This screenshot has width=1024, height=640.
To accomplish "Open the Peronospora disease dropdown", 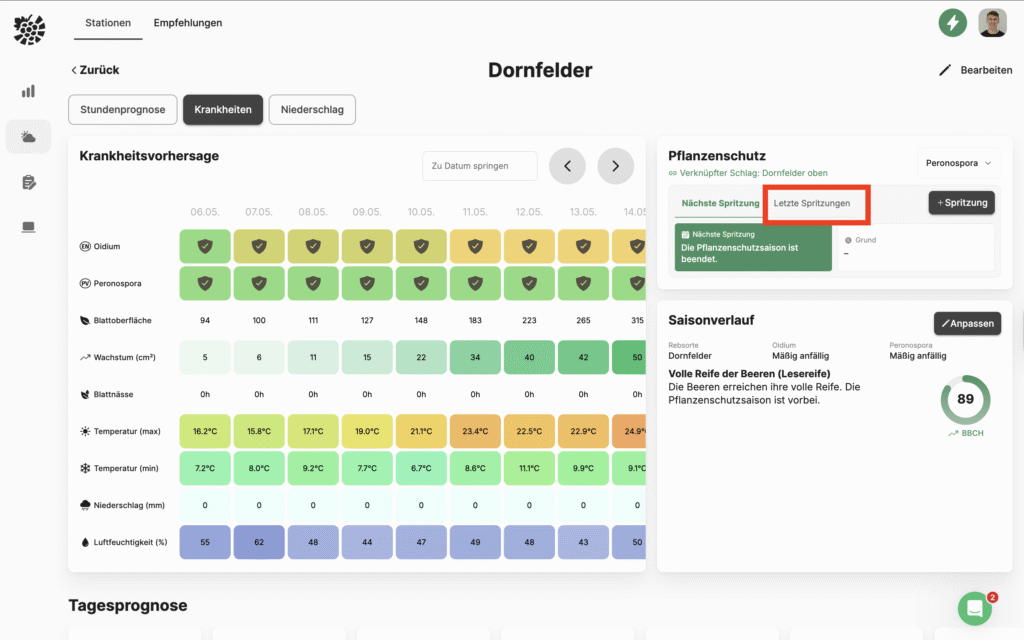I will (x=958, y=163).
